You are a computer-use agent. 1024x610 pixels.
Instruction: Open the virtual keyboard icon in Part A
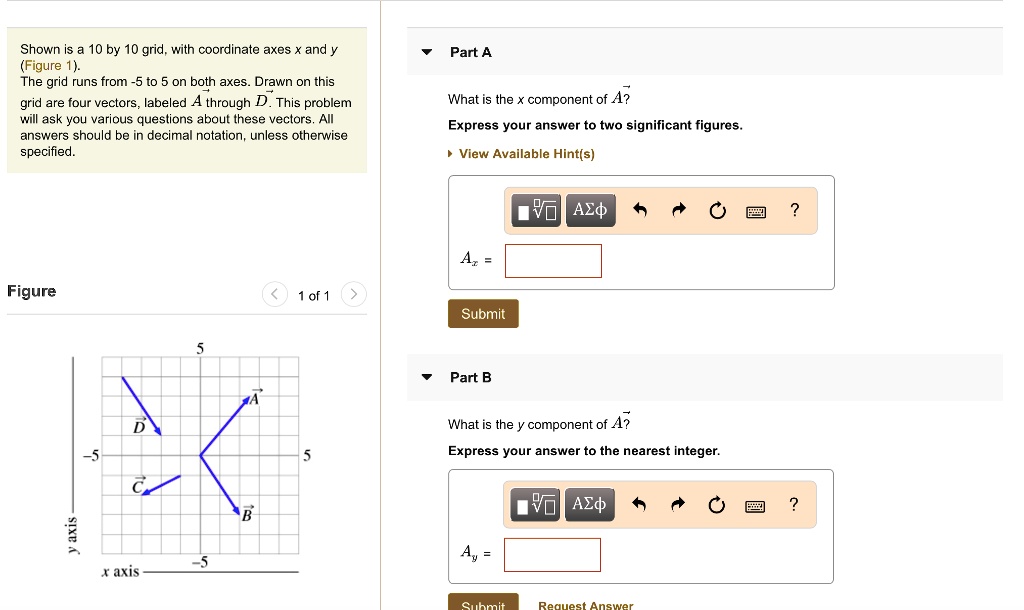click(x=756, y=211)
